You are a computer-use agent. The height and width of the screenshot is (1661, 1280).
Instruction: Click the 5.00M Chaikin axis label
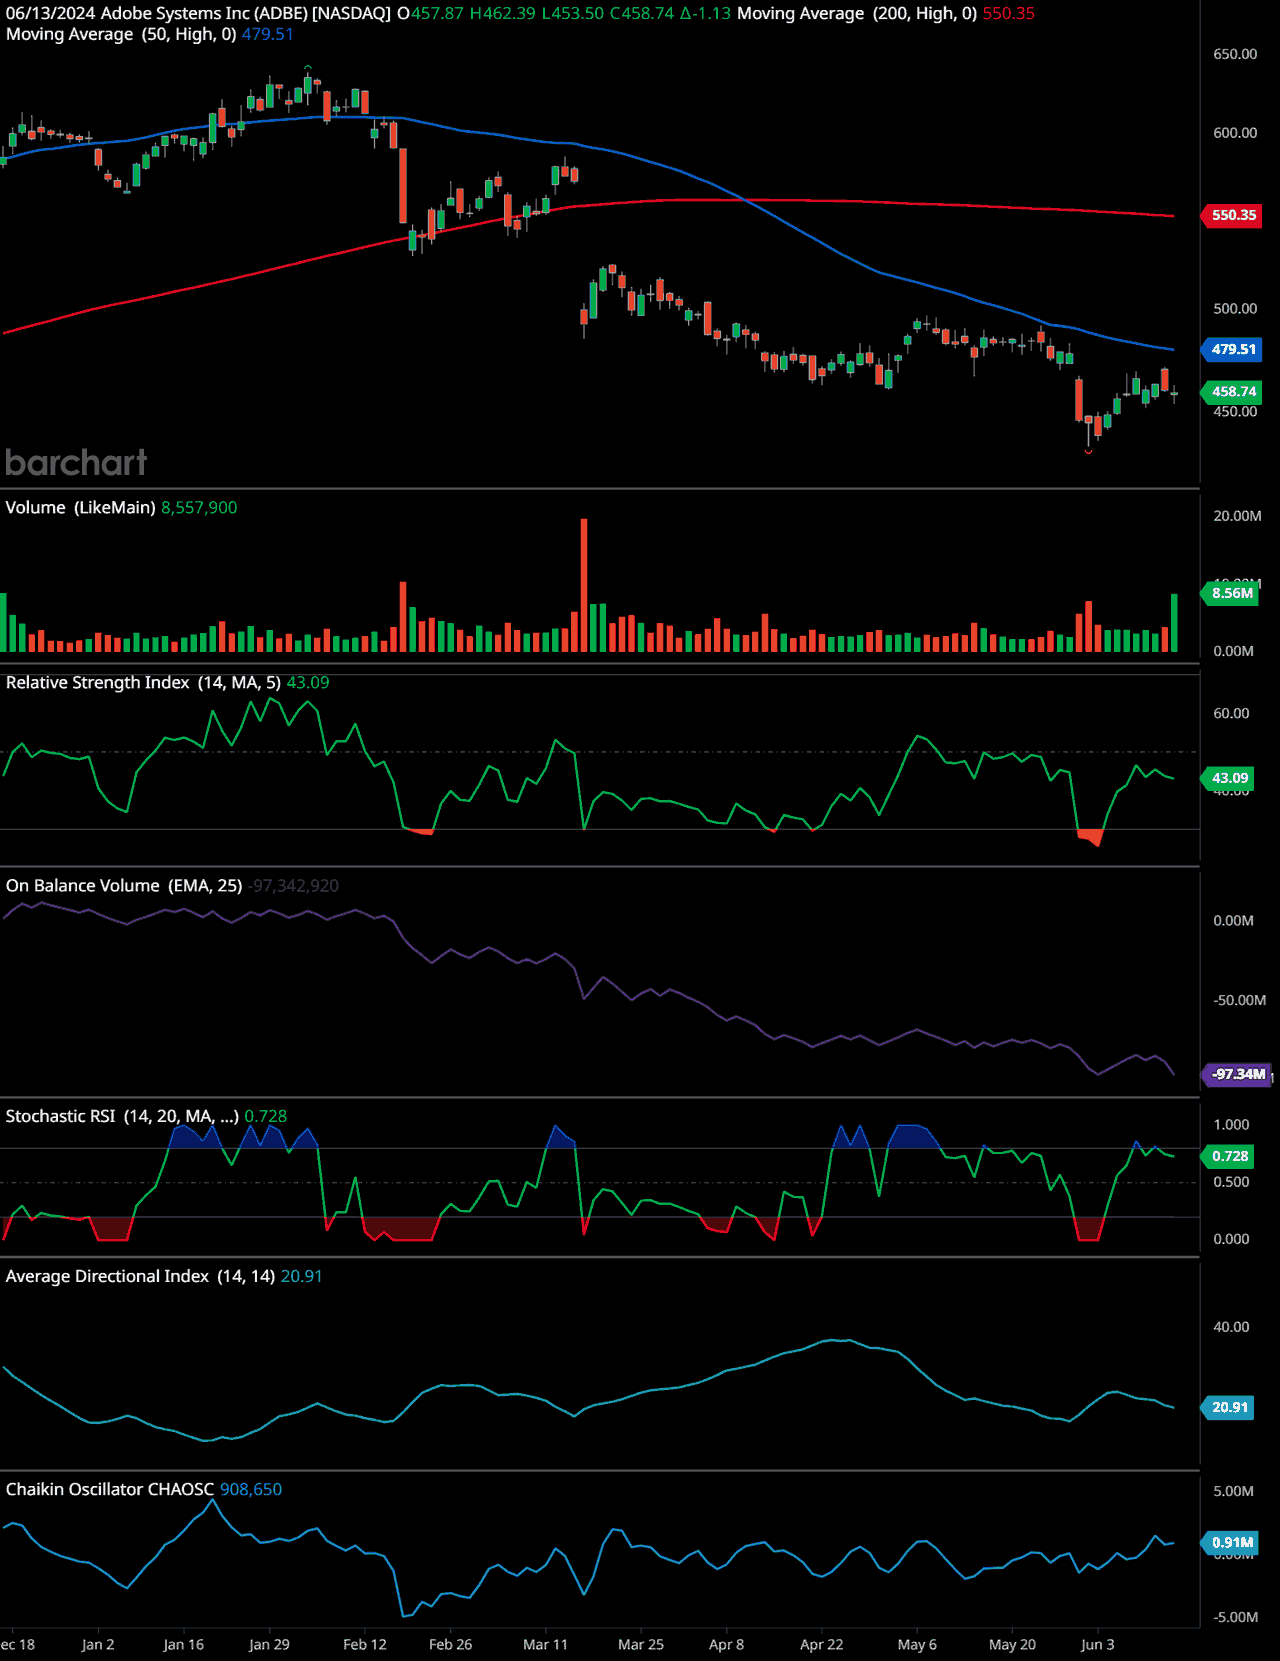pos(1233,1491)
